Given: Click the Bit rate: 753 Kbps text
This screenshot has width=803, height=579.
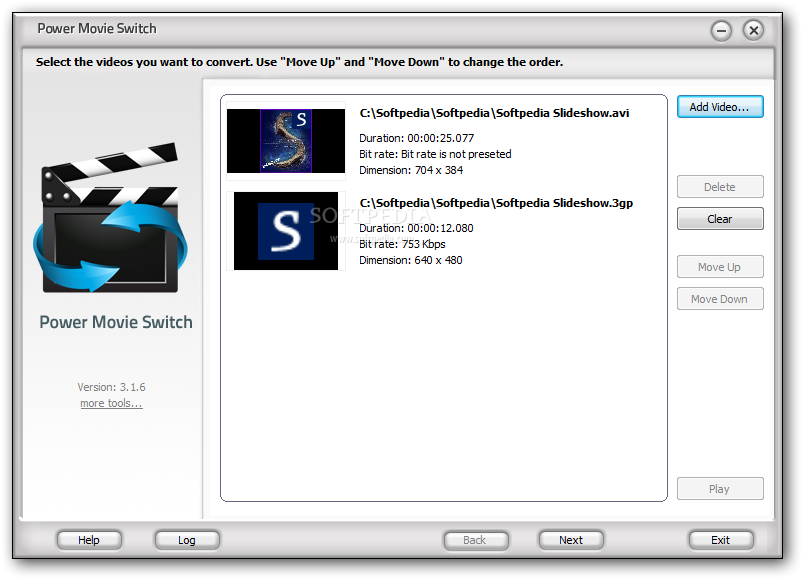Looking at the screenshot, I should coord(402,244).
